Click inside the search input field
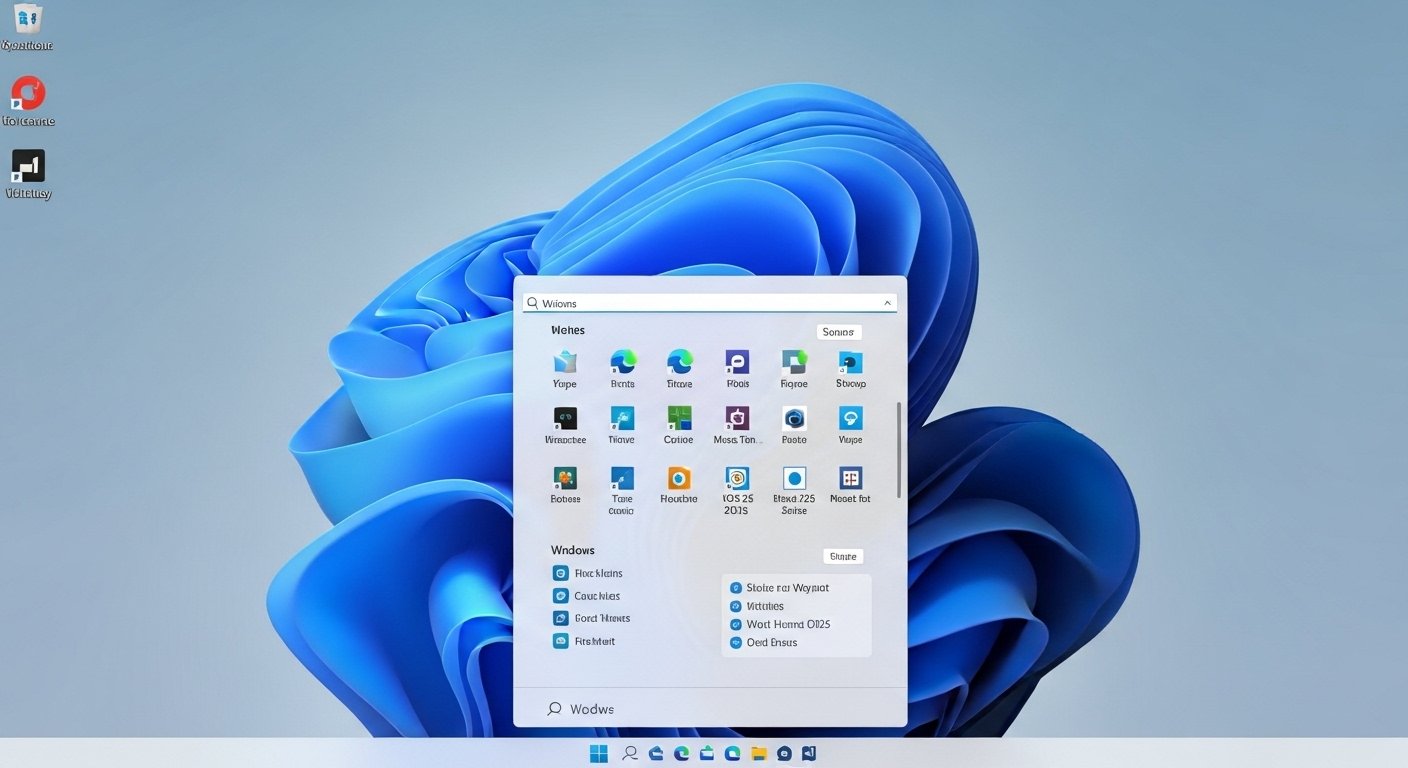The image size is (1408, 768). [700, 302]
